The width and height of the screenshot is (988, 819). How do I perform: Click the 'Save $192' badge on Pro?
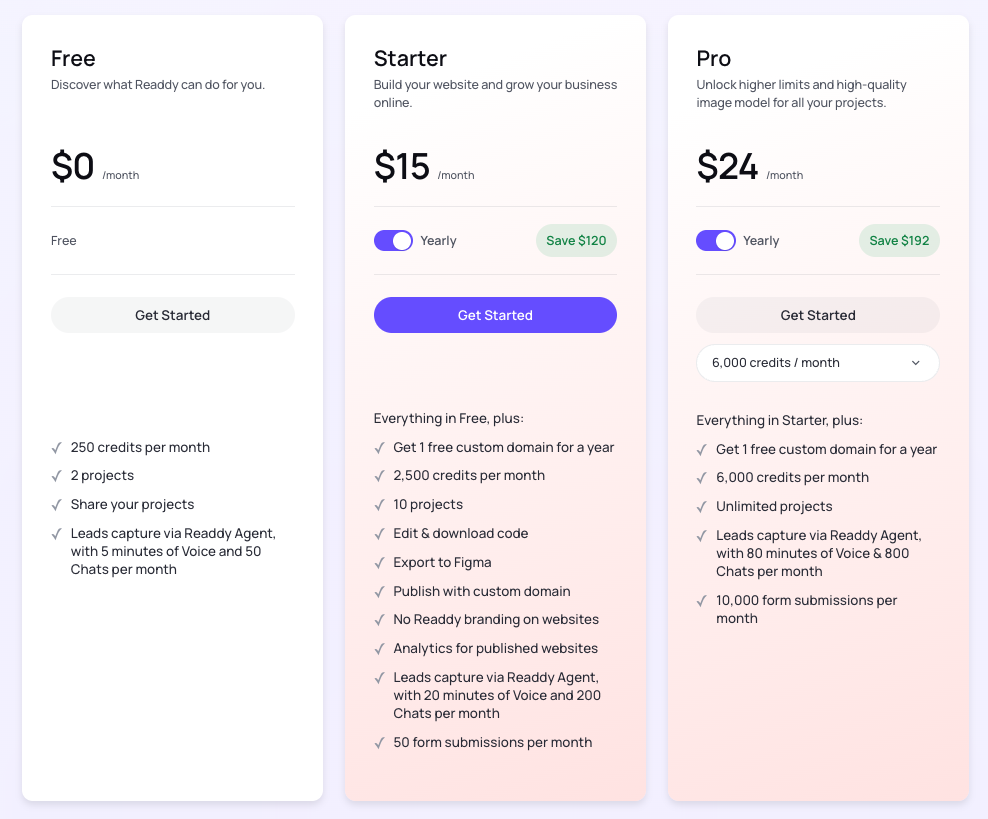[899, 241]
